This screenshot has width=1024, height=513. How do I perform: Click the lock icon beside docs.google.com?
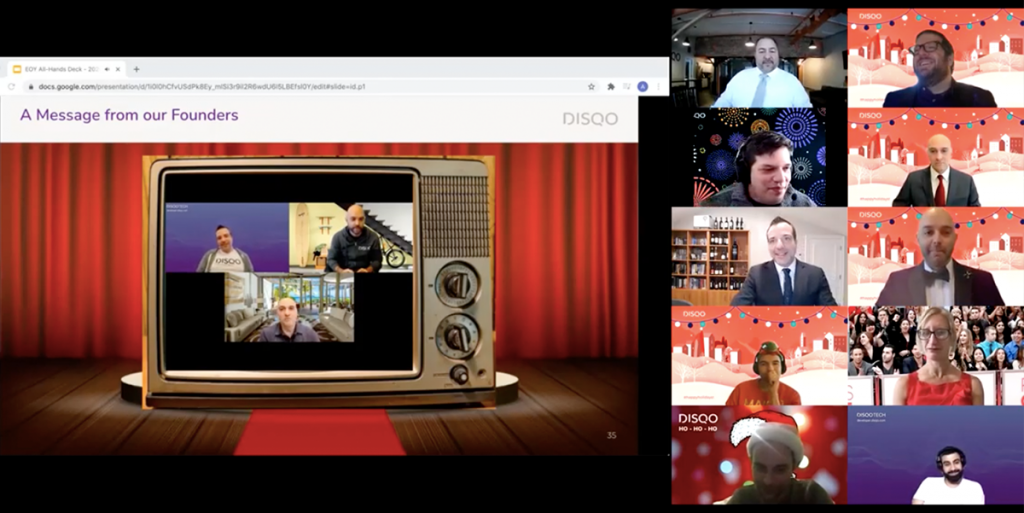pyautogui.click(x=30, y=86)
